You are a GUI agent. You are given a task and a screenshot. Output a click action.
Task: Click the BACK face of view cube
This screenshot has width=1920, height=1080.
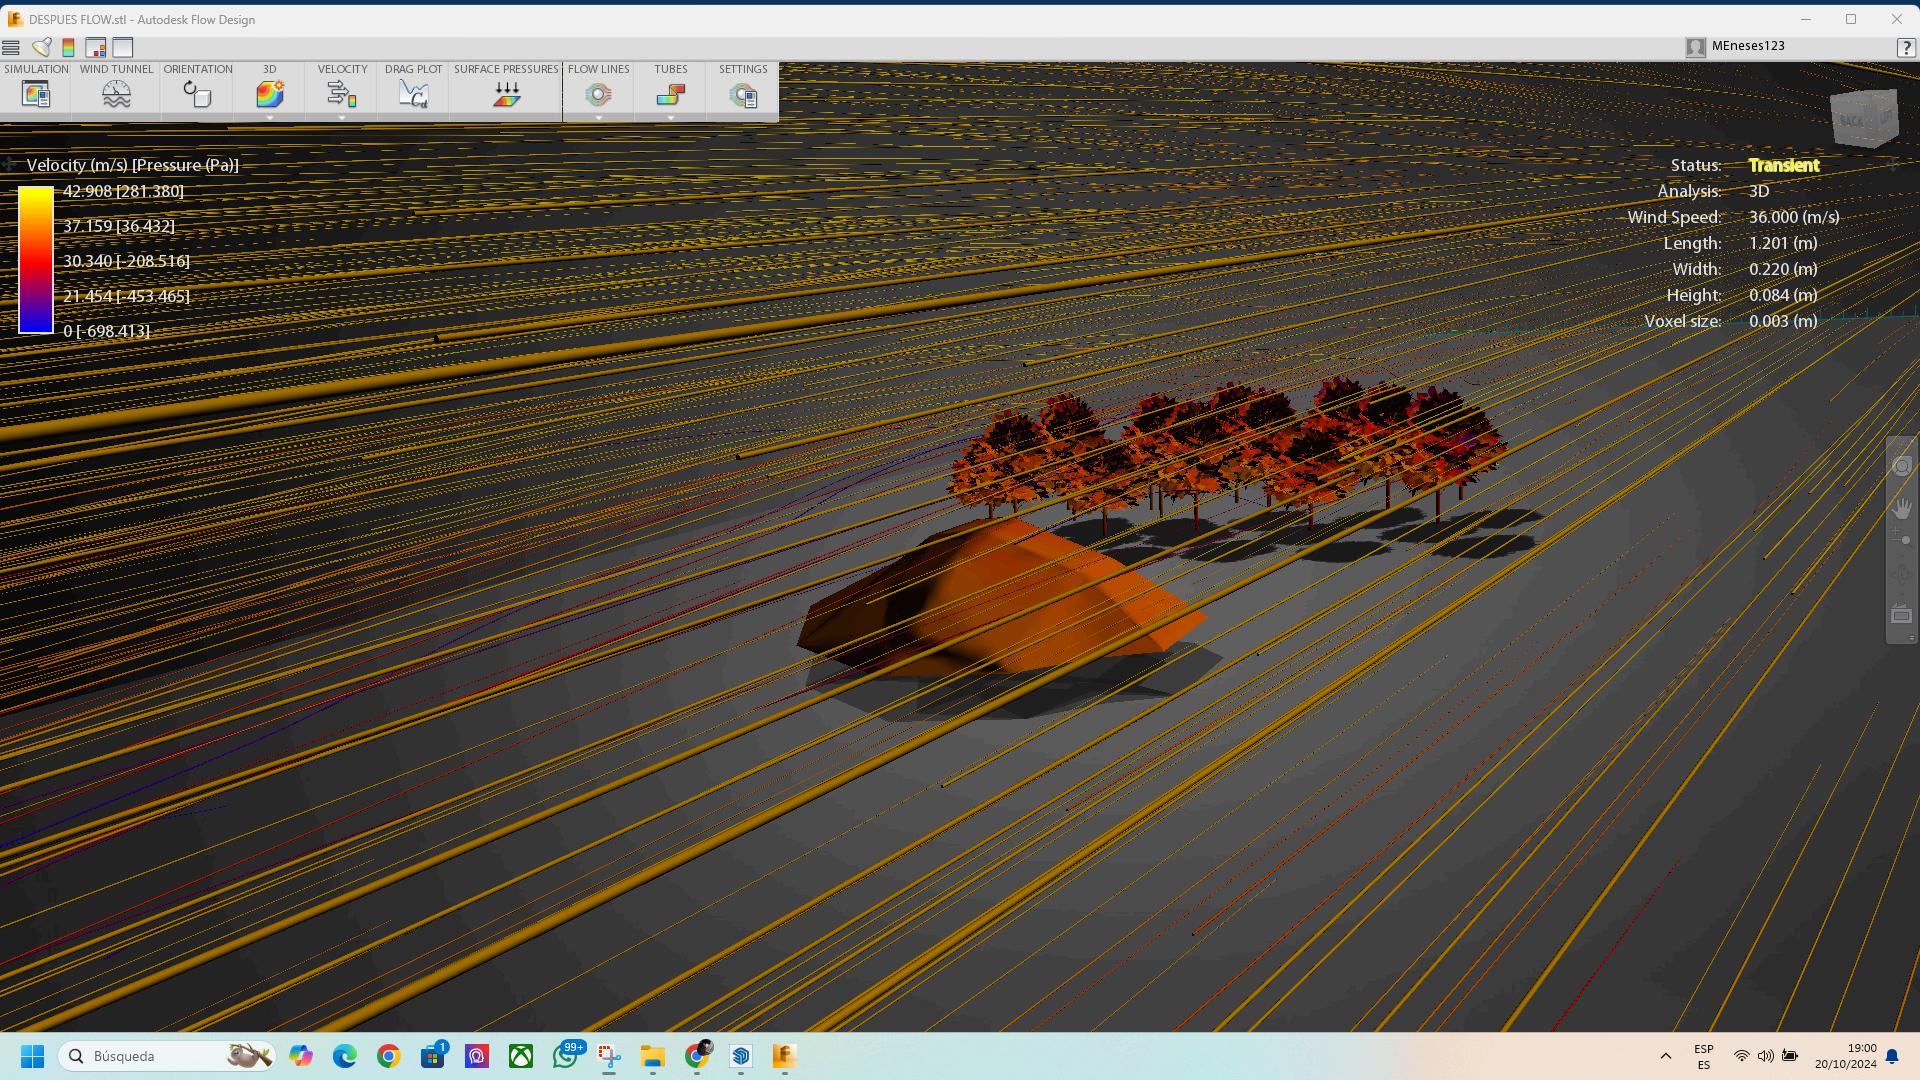pos(1853,121)
